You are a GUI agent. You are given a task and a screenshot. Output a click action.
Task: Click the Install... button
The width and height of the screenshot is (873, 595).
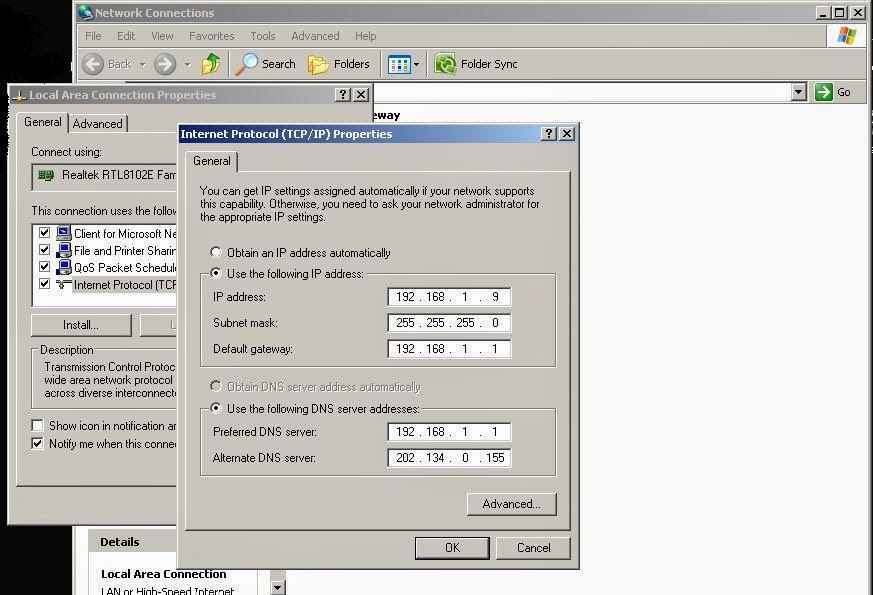pos(81,325)
